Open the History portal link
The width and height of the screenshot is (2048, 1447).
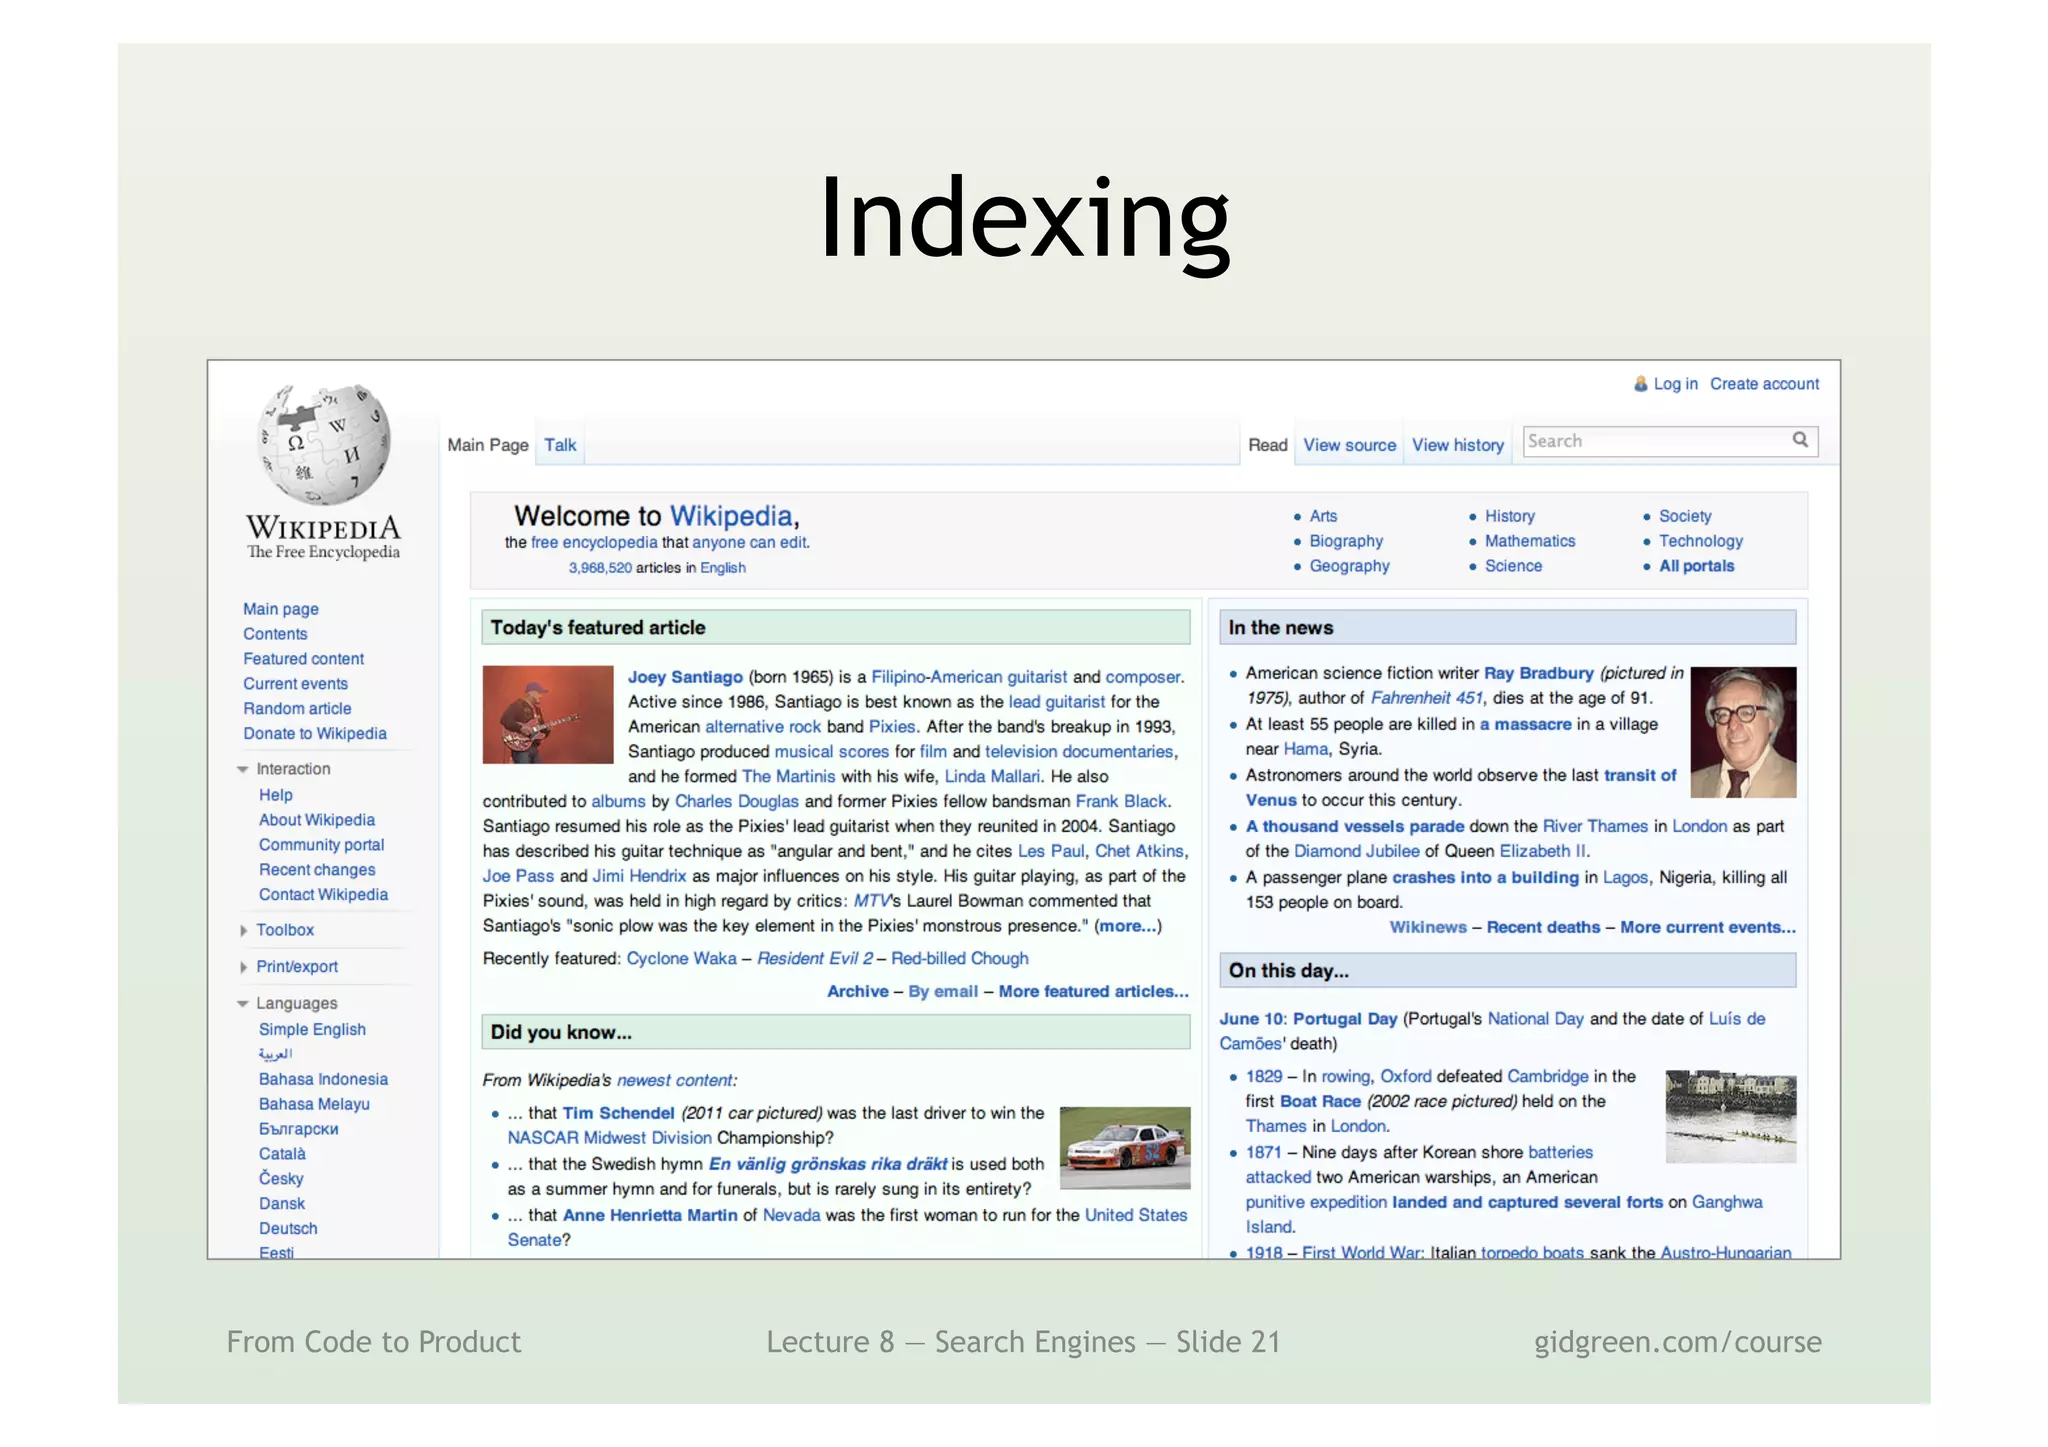1509,517
